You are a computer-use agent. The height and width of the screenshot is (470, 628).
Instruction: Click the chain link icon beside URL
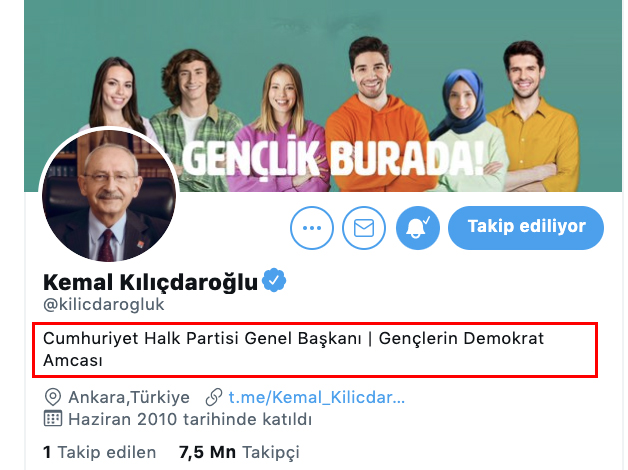(x=214, y=397)
